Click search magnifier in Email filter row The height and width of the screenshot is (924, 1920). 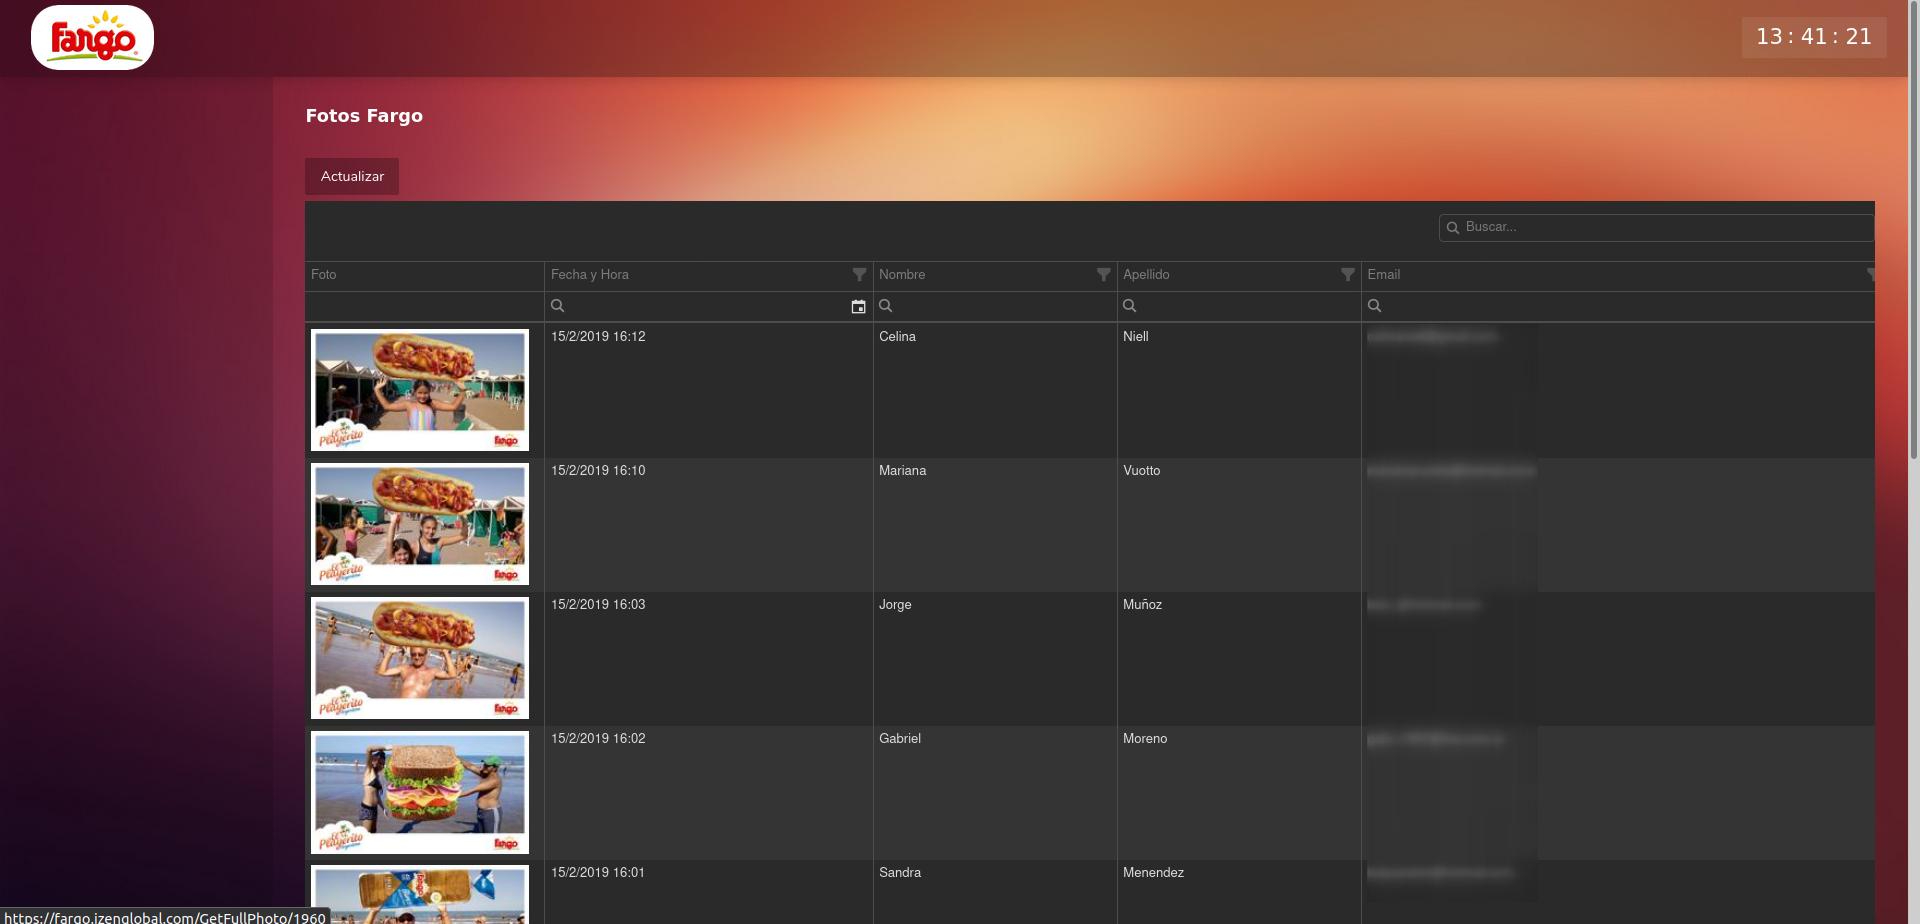pyautogui.click(x=1374, y=306)
